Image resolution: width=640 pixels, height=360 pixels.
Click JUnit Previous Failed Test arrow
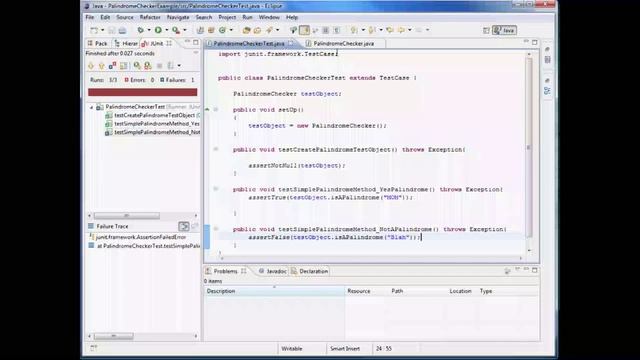(x=102, y=66)
